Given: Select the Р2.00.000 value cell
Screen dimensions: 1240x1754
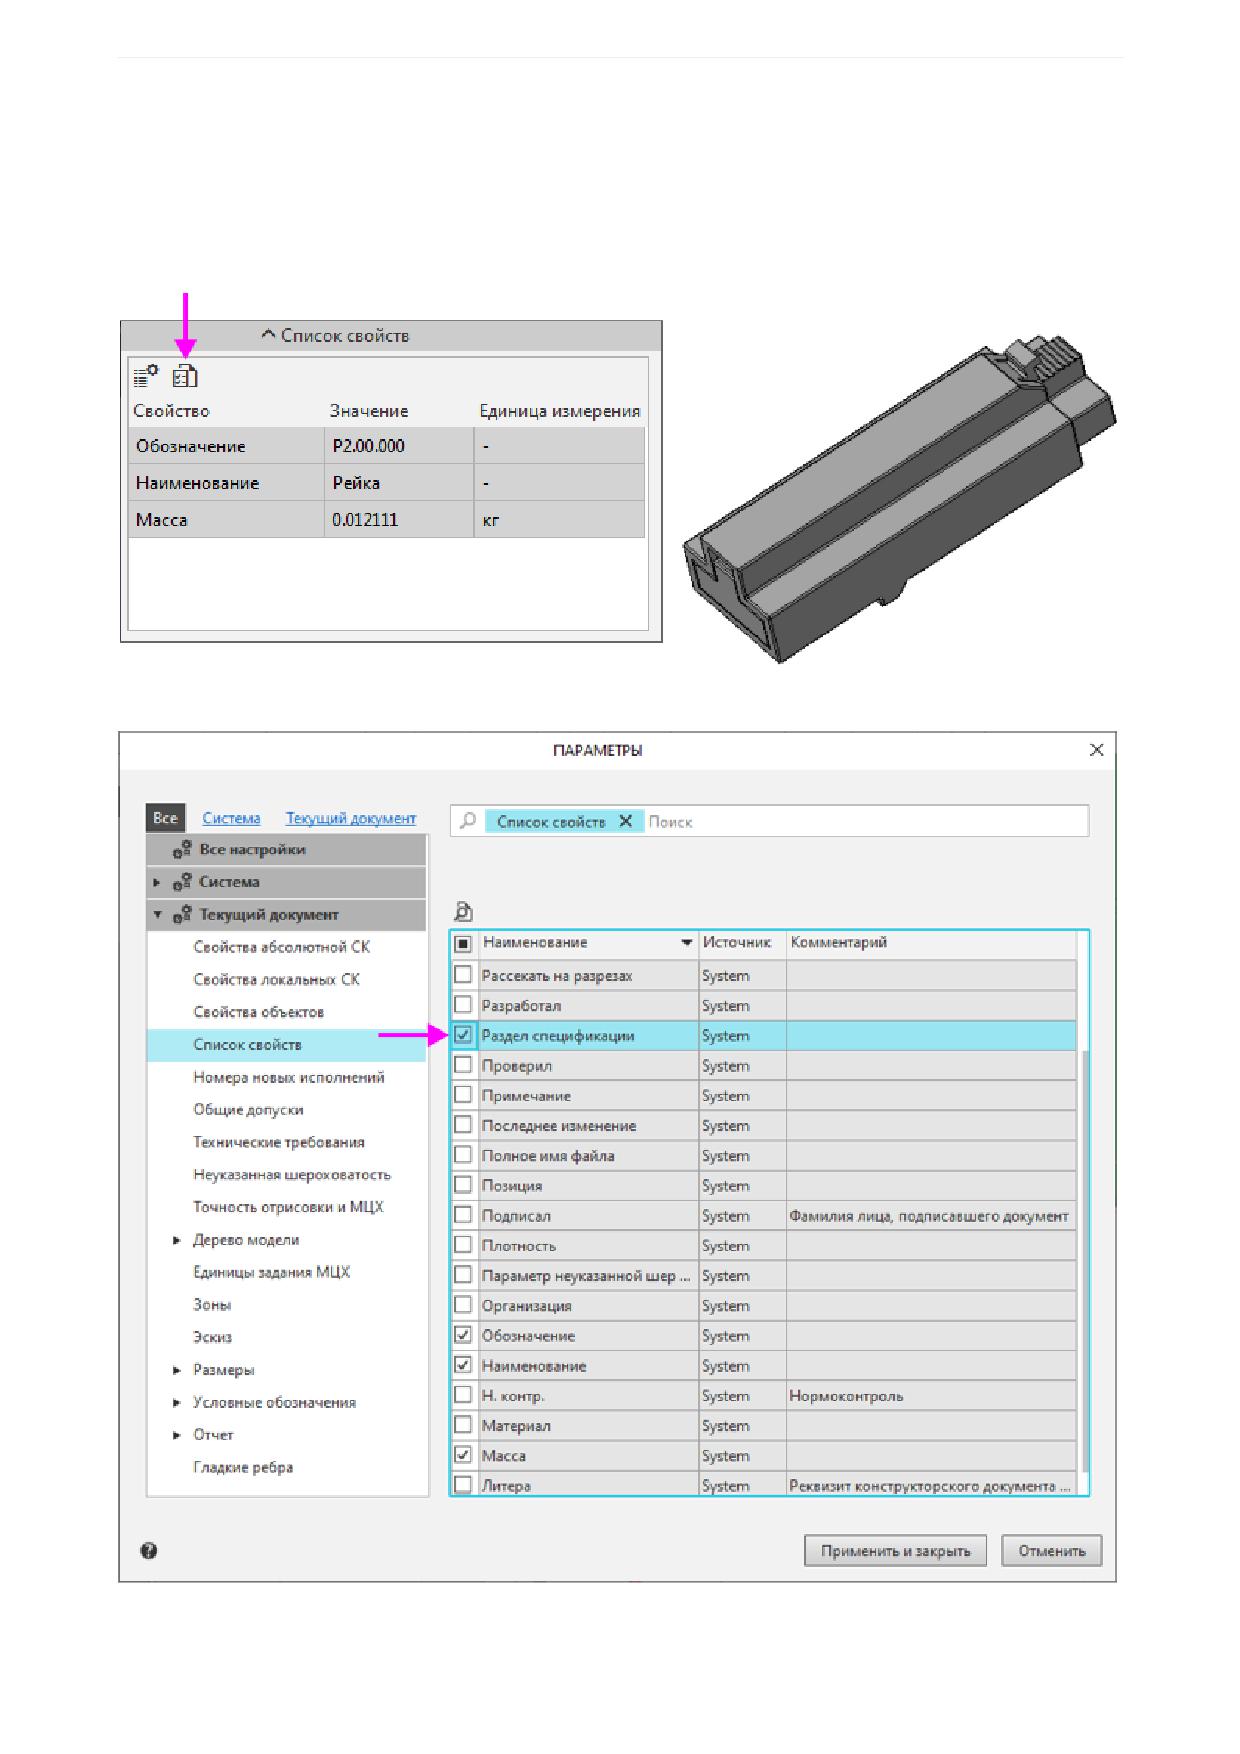Looking at the screenshot, I should pyautogui.click(x=399, y=446).
